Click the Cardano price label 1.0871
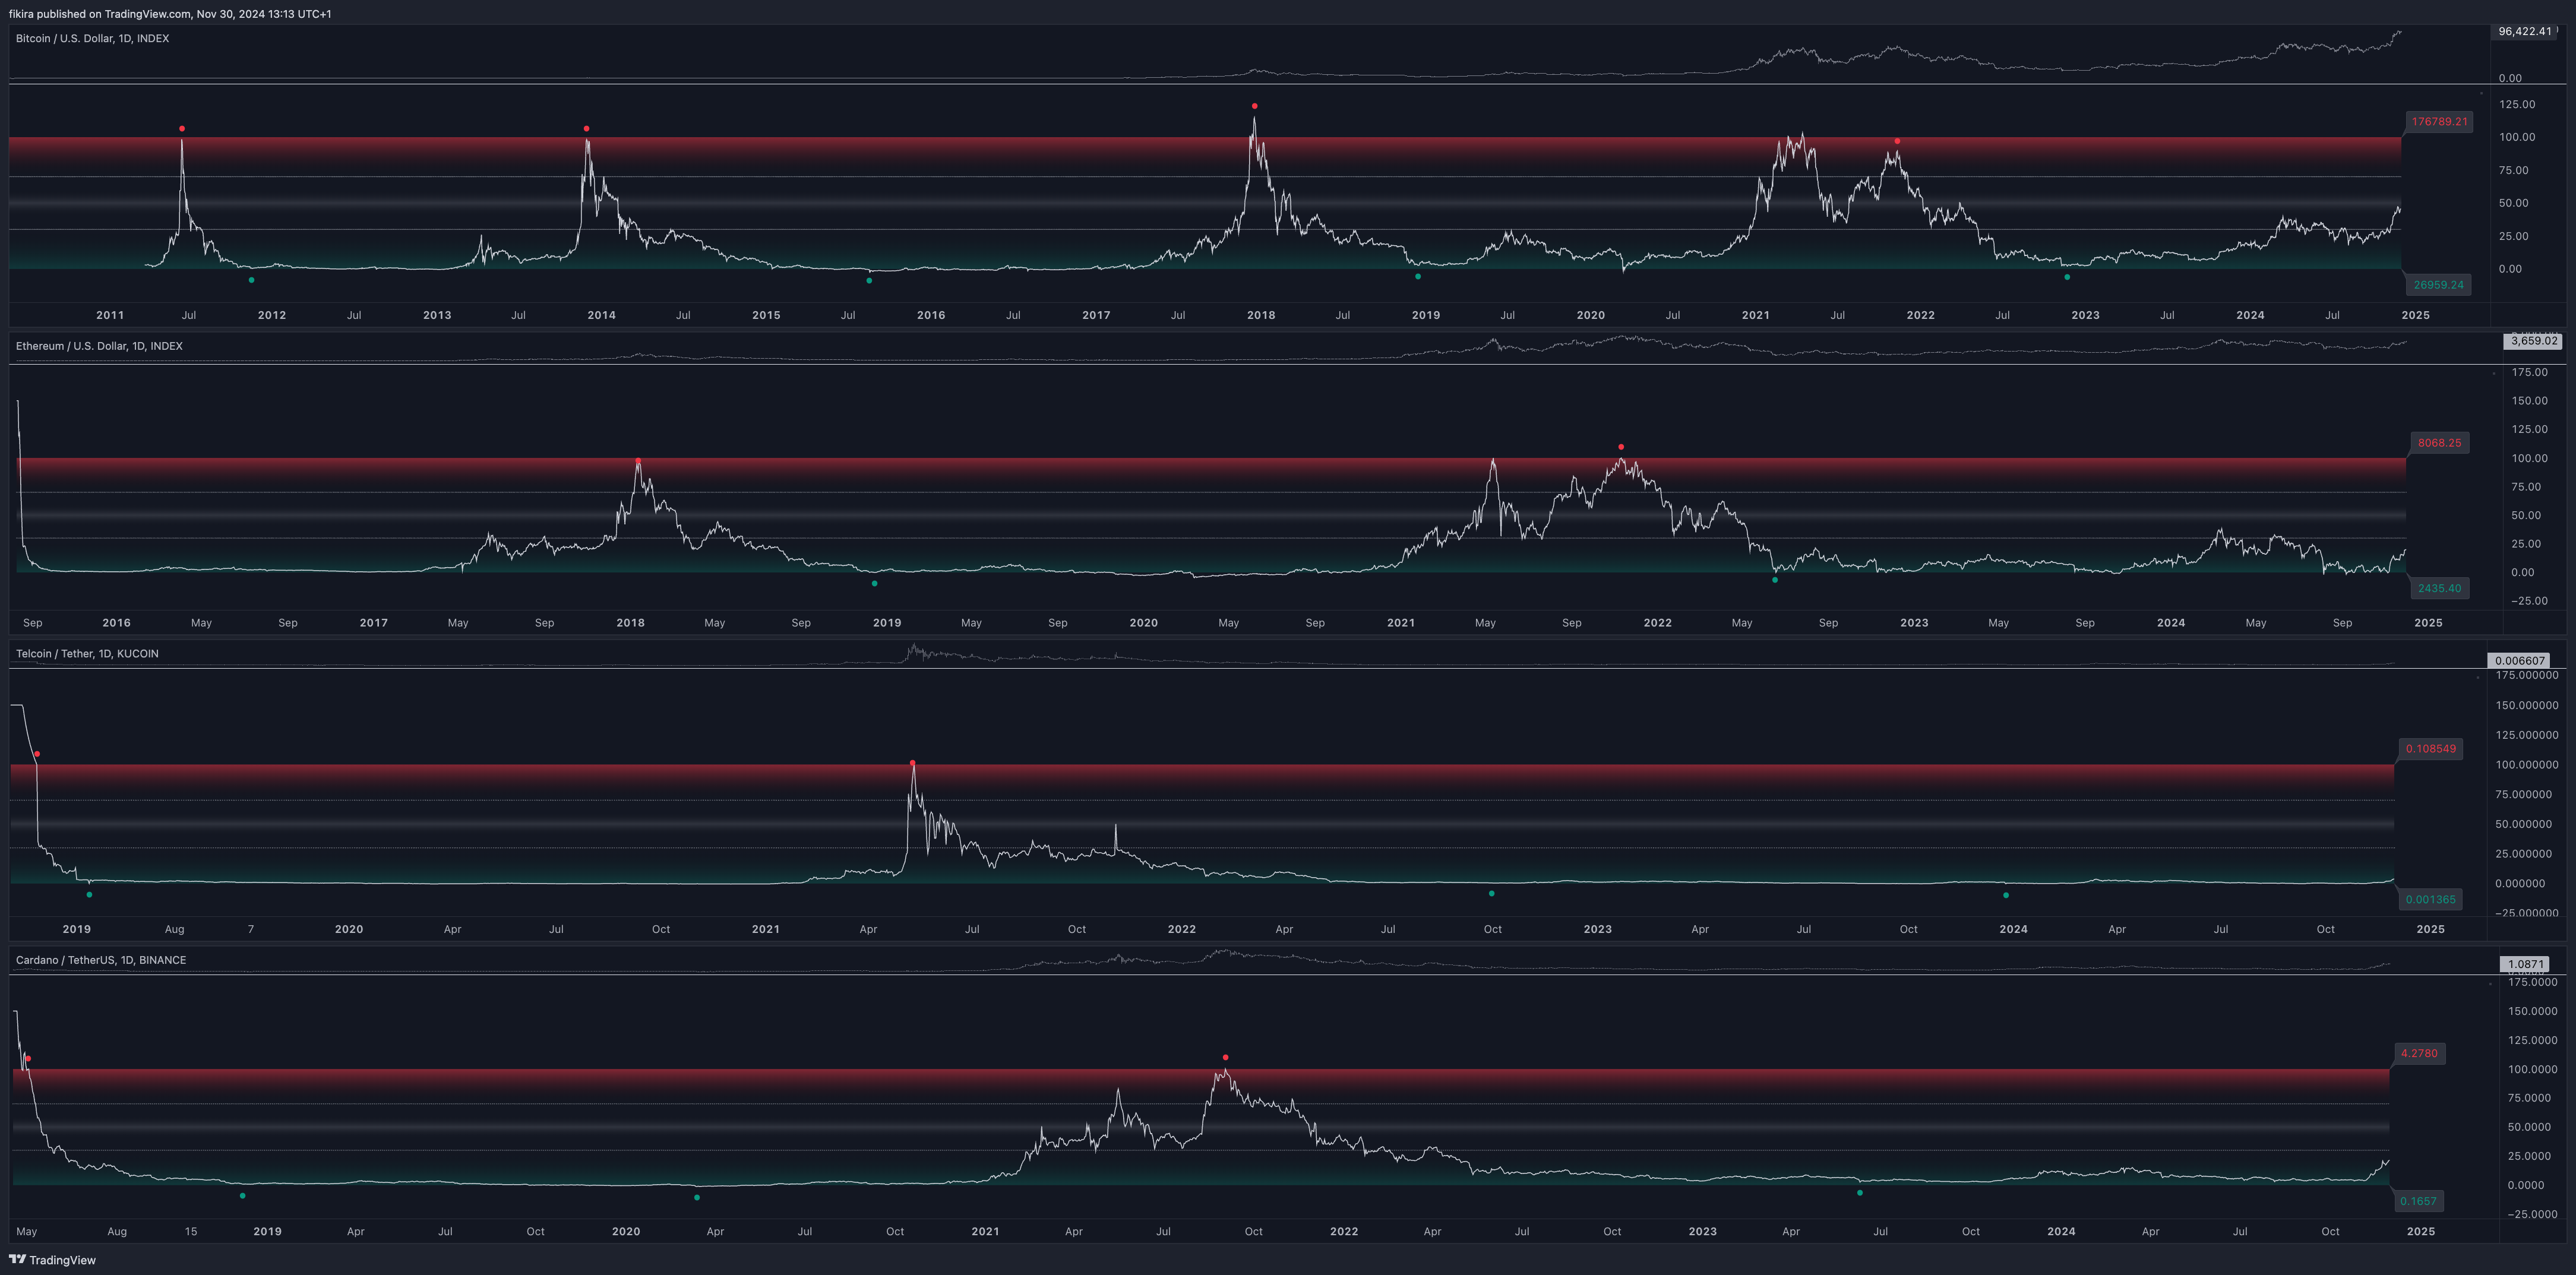Image resolution: width=2576 pixels, height=1275 pixels. coord(2525,964)
